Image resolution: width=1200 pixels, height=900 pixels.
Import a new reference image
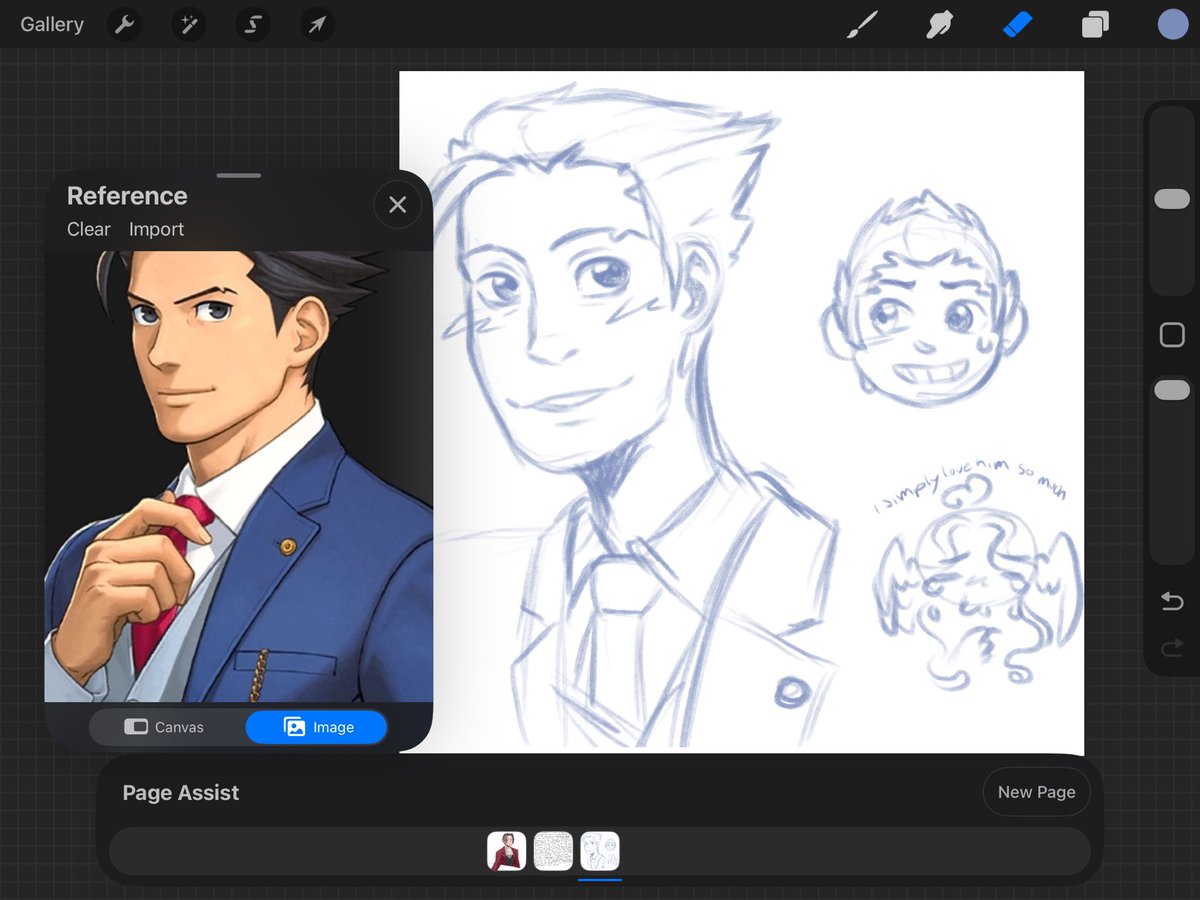pos(156,229)
